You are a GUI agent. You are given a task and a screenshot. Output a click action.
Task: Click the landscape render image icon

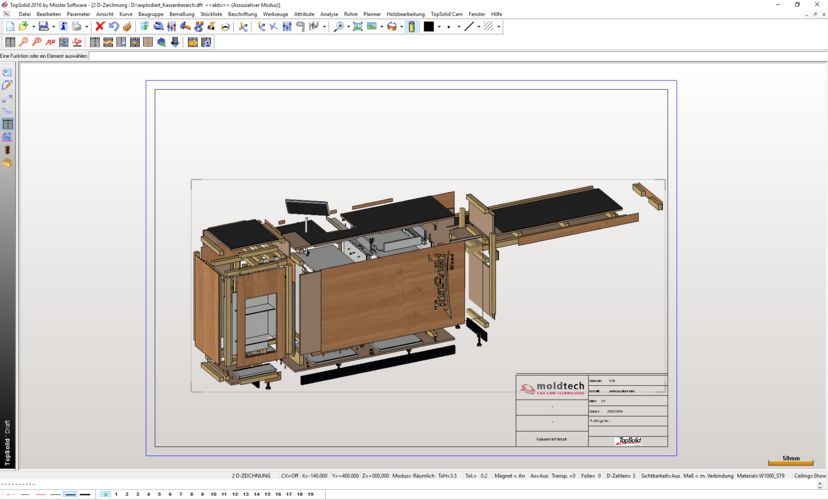pos(372,26)
